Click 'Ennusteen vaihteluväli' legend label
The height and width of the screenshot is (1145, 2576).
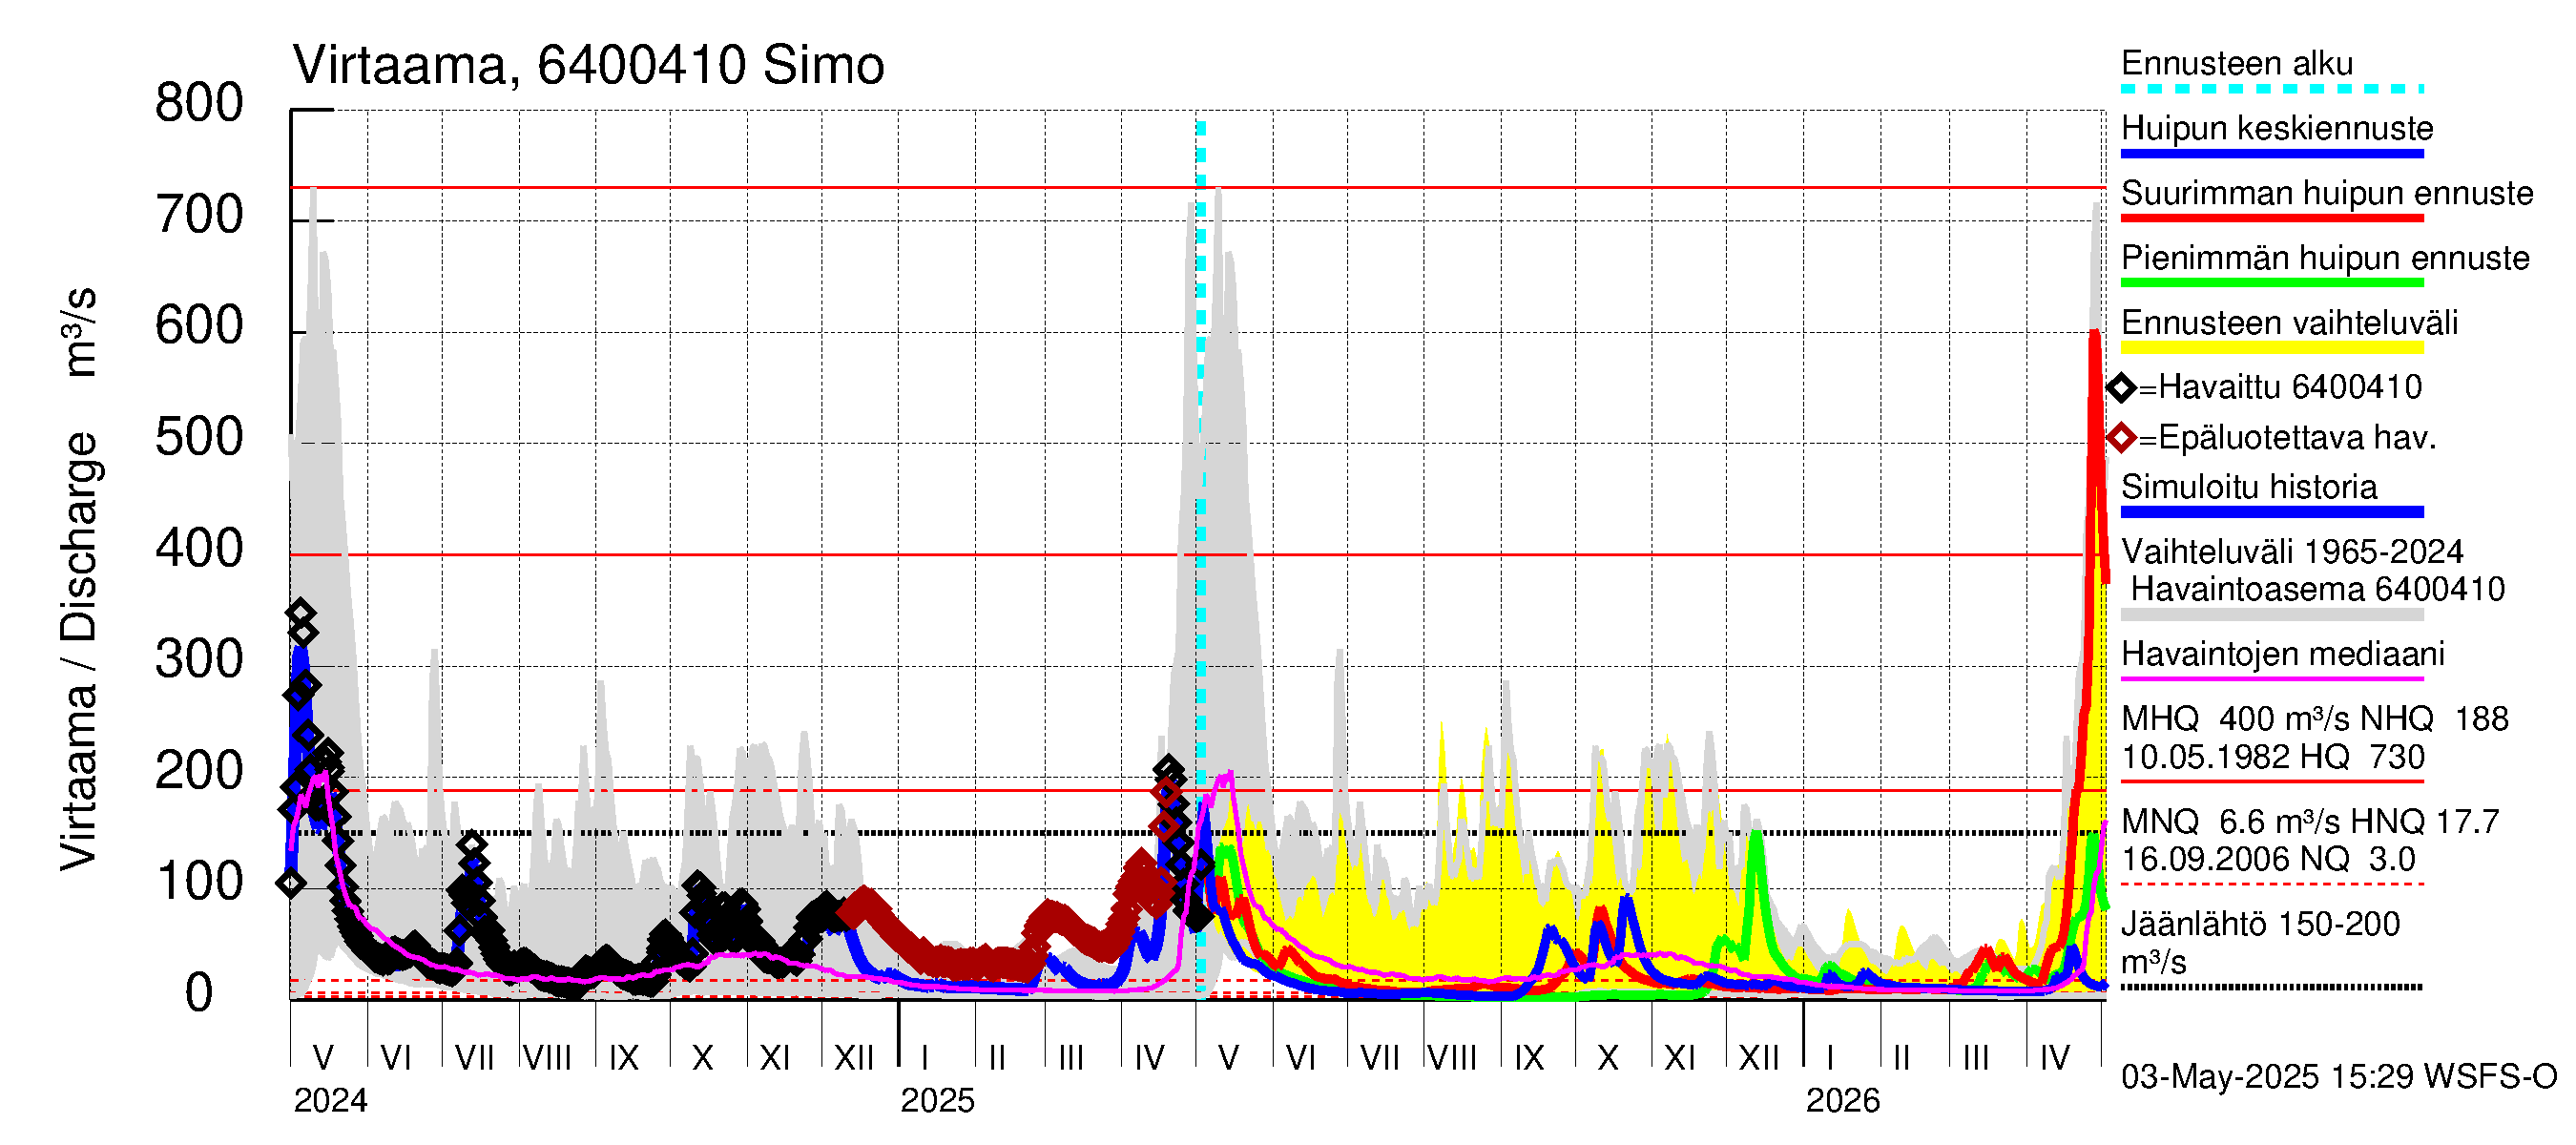tap(2289, 323)
